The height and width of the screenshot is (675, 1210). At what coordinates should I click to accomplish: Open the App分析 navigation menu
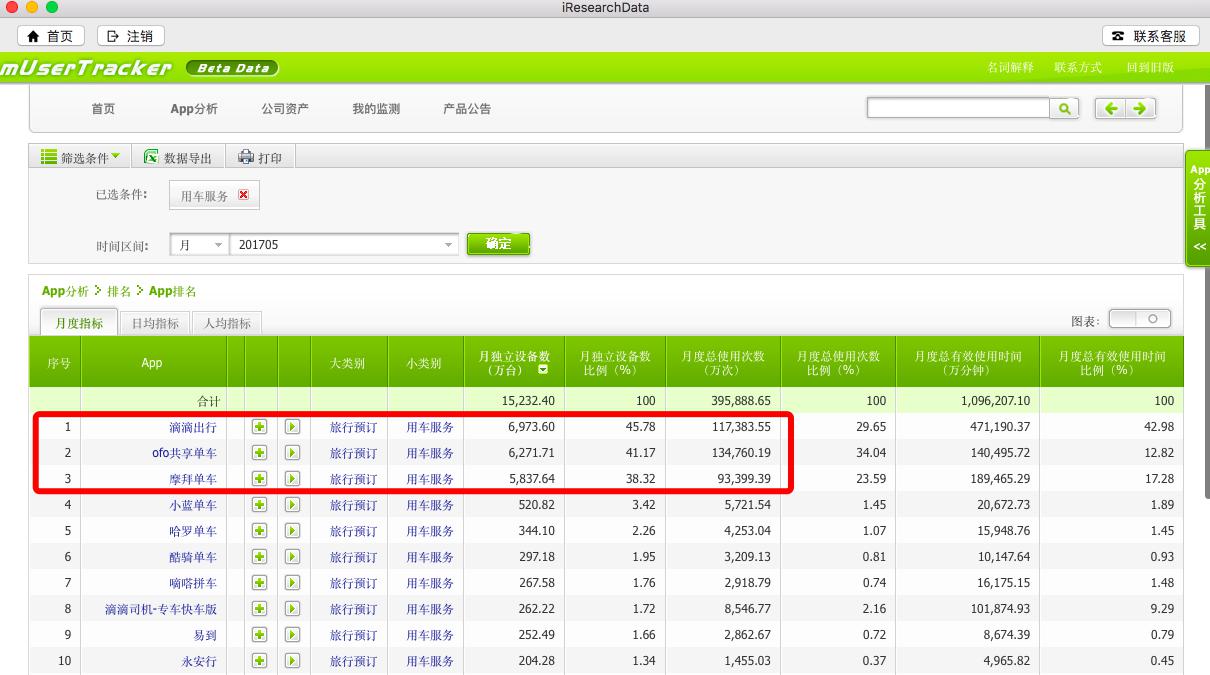tap(193, 109)
